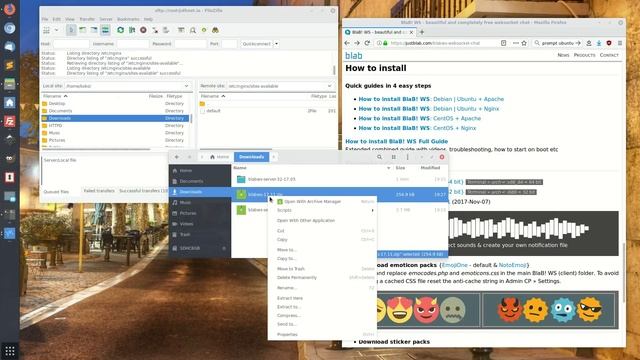
Task: Open the Server menu in FileZilla
Action: pos(106,19)
